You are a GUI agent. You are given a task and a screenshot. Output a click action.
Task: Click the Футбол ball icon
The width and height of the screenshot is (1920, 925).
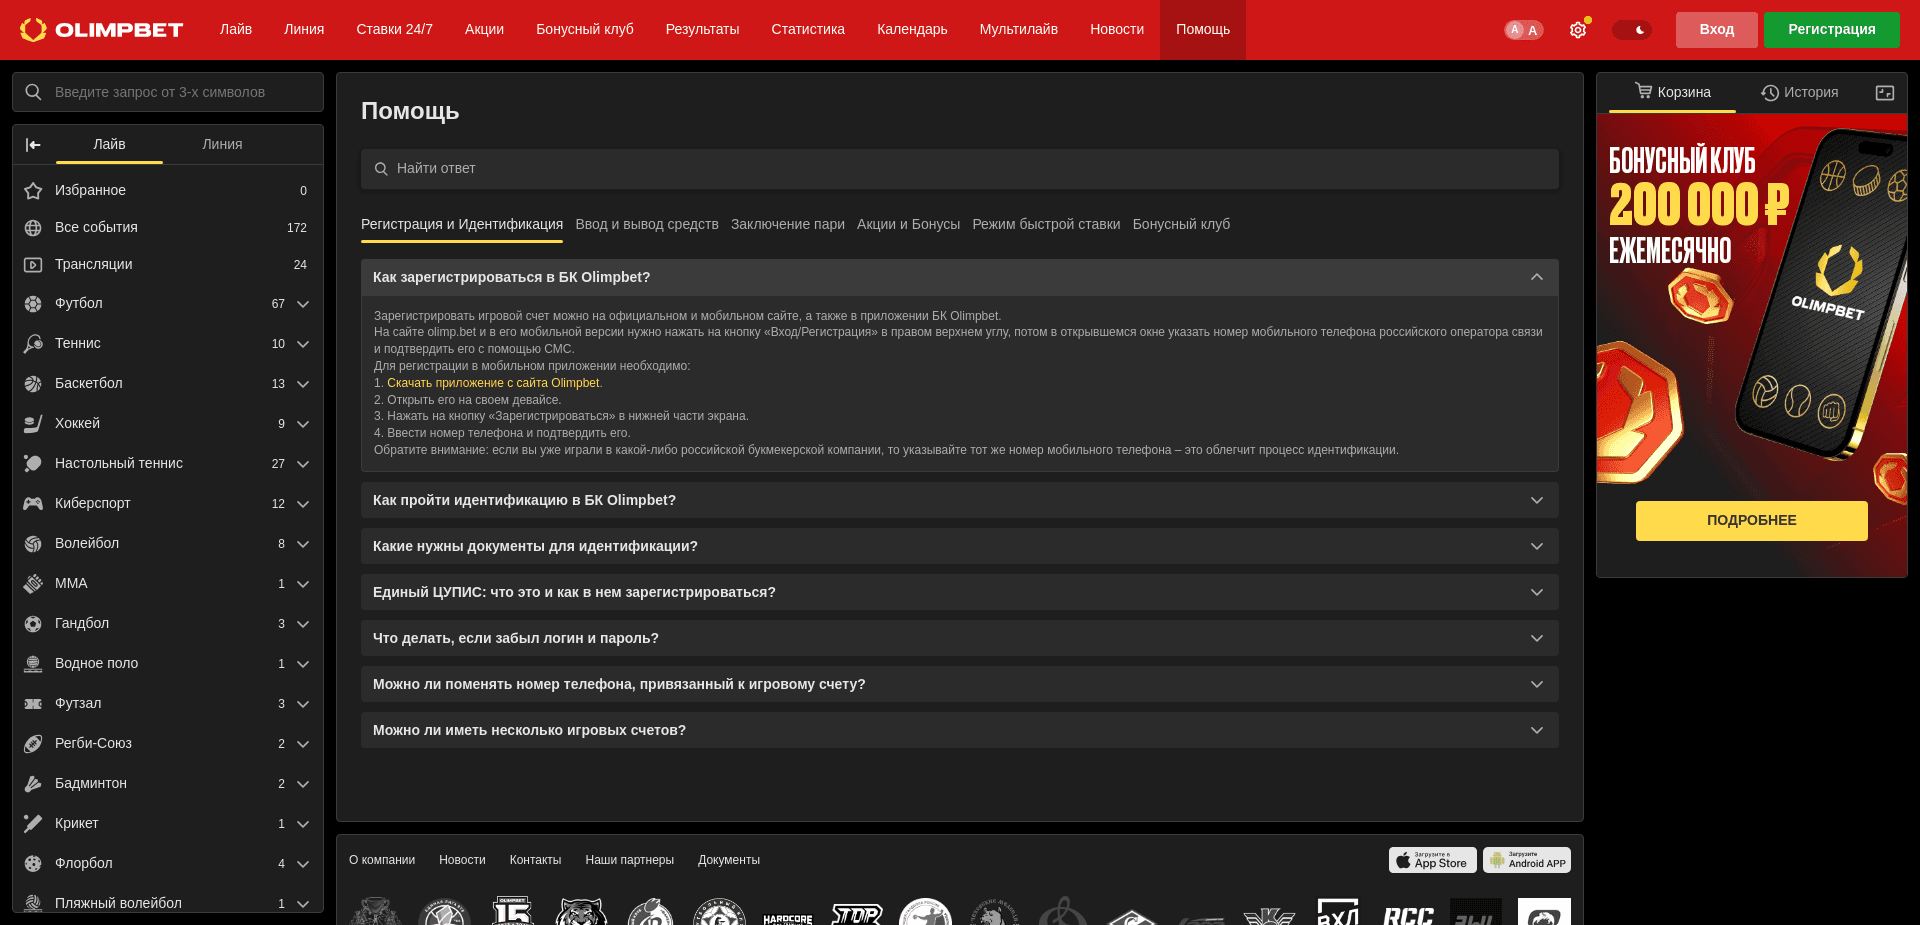33,304
